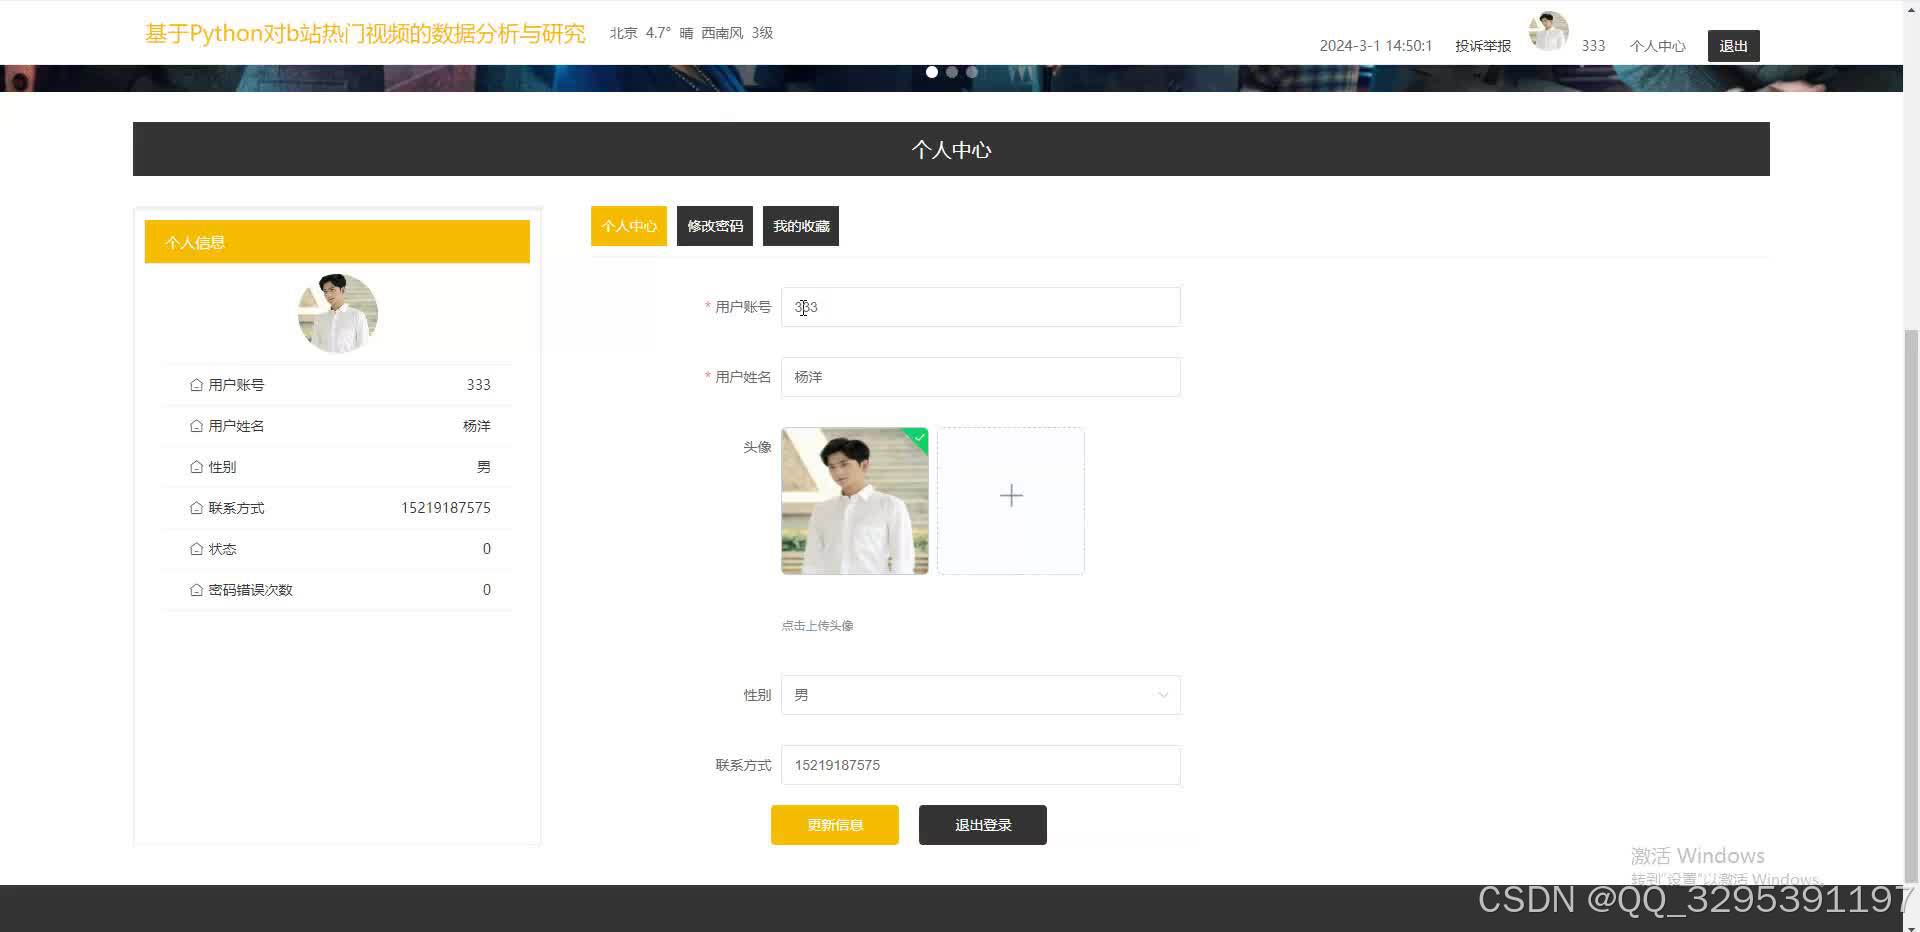
Task: Click the 2024-3-1 date time text
Action: 1376,46
